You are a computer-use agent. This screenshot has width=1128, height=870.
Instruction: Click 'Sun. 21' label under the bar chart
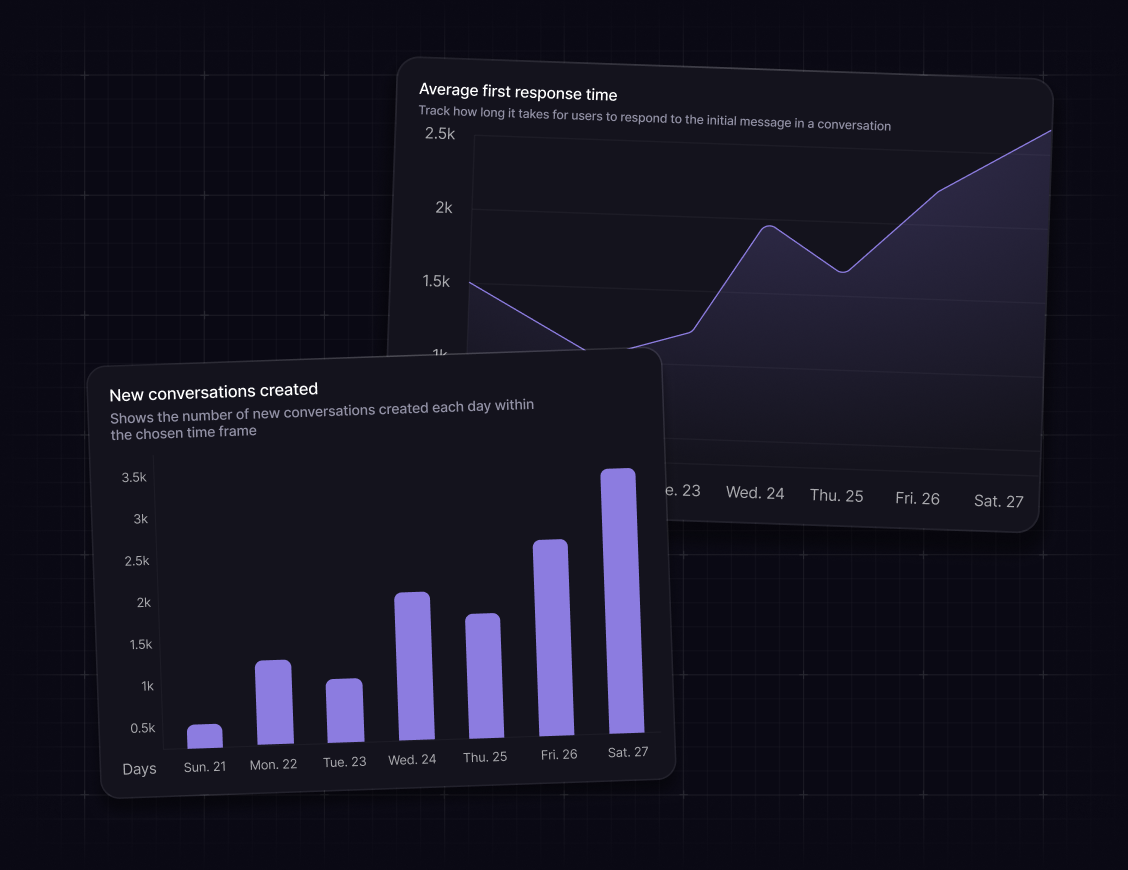[205, 767]
